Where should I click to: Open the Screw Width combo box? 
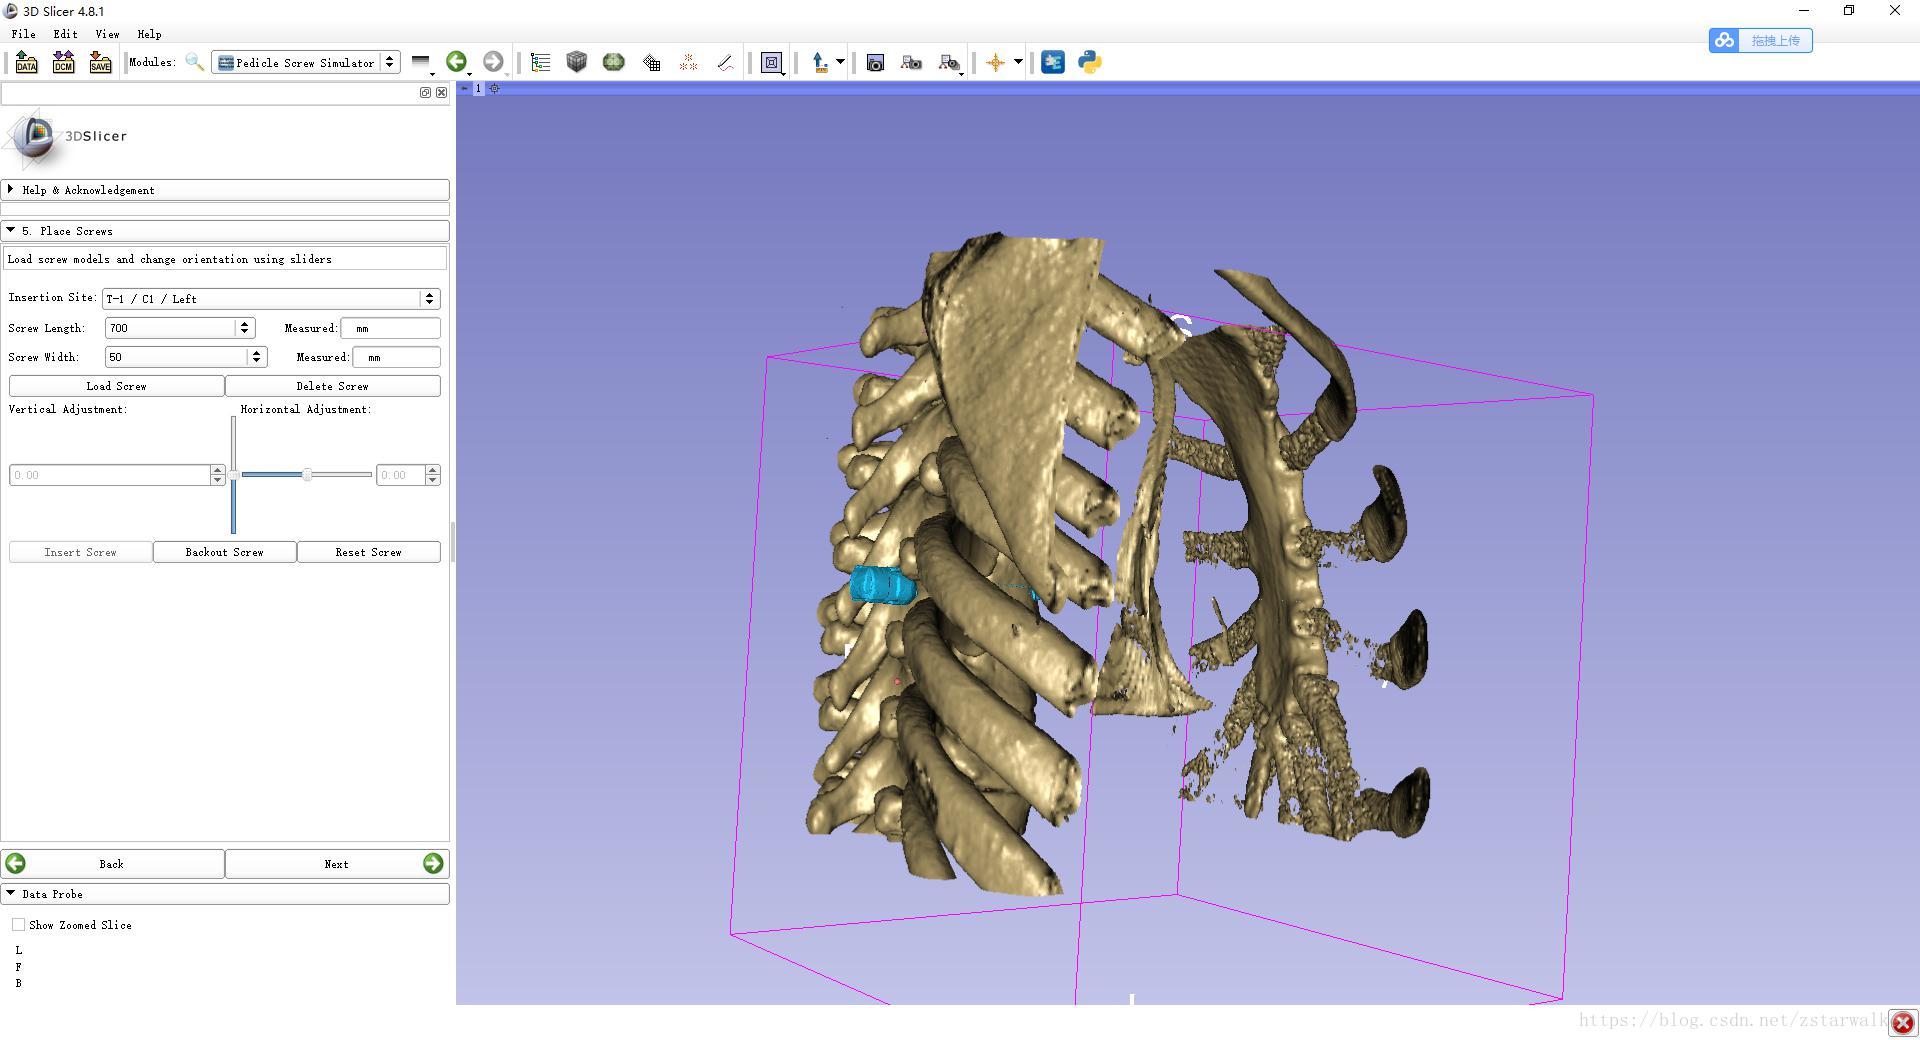[x=186, y=357]
